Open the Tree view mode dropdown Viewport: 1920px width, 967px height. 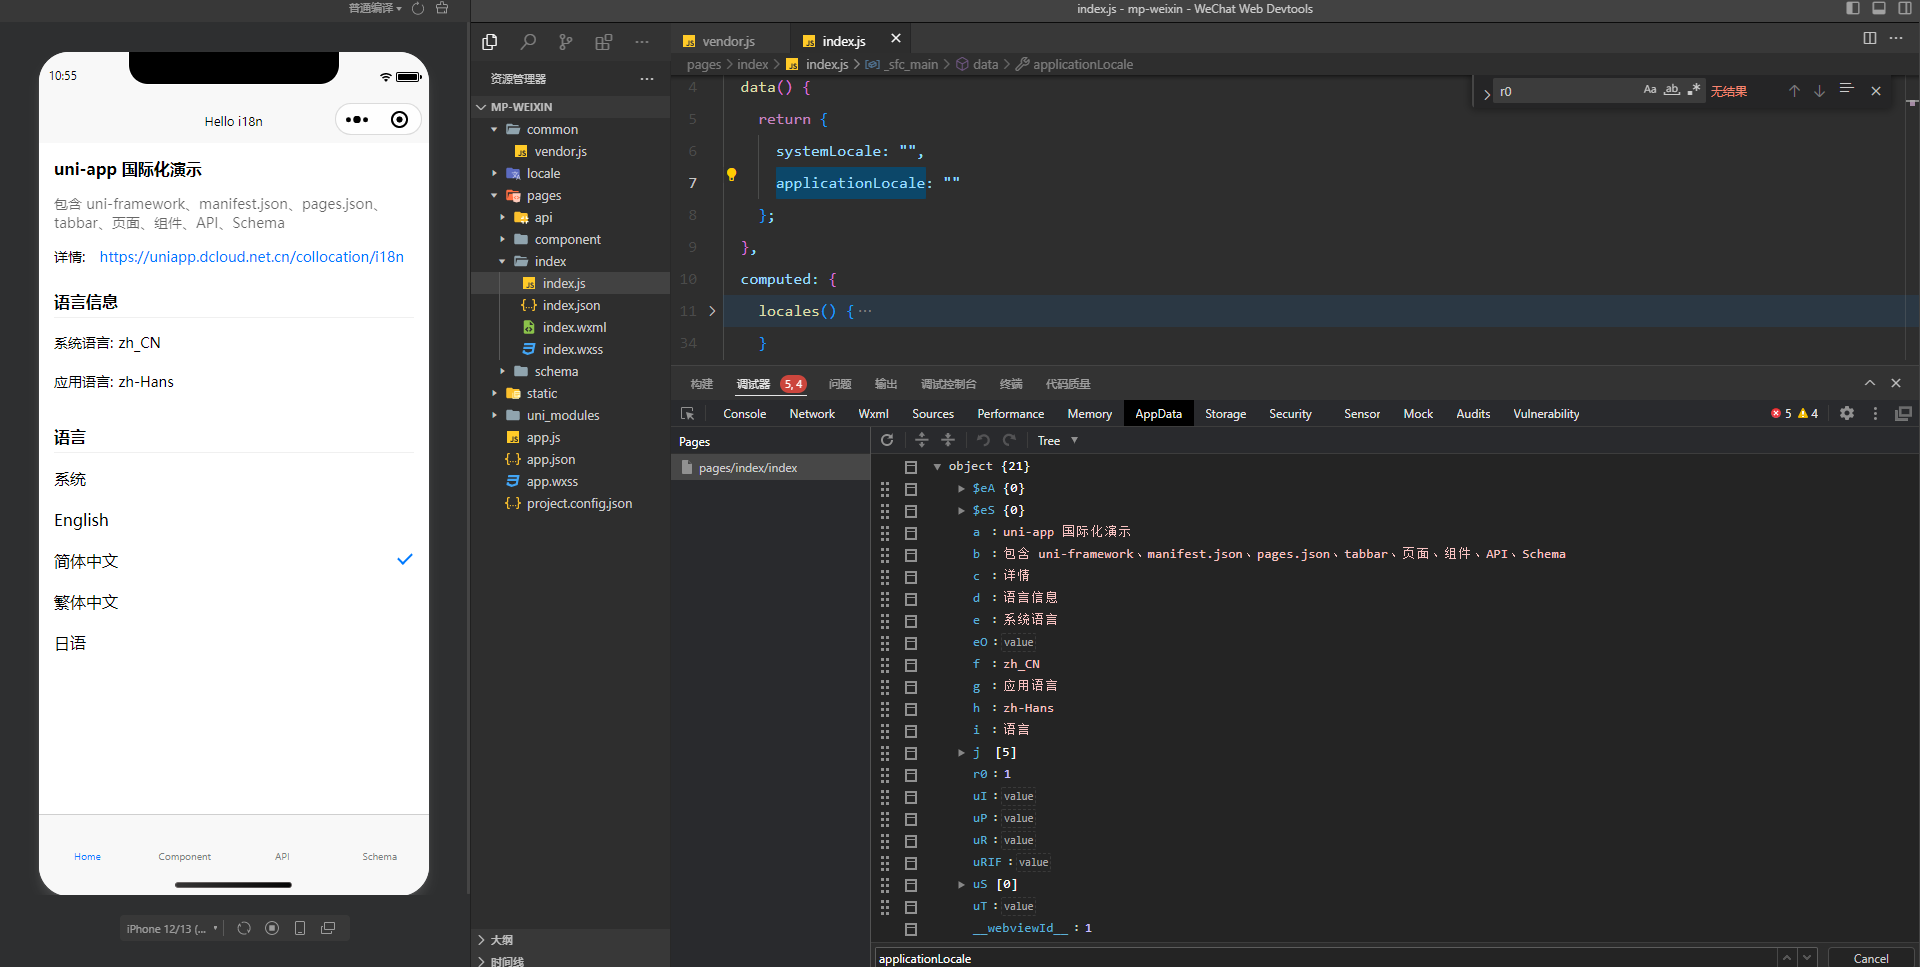pyautogui.click(x=1057, y=440)
